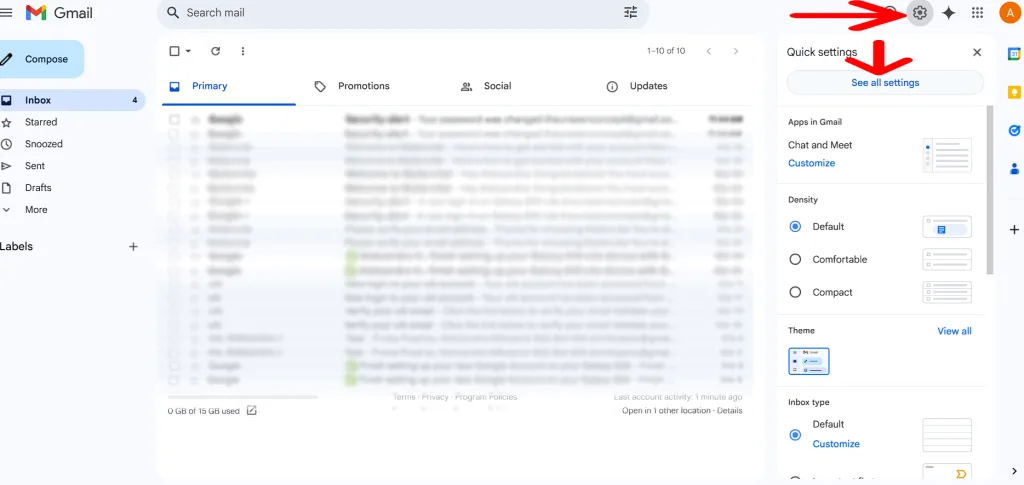This screenshot has width=1024, height=485.
Task: Click Compose to write a new email
Action: point(42,59)
